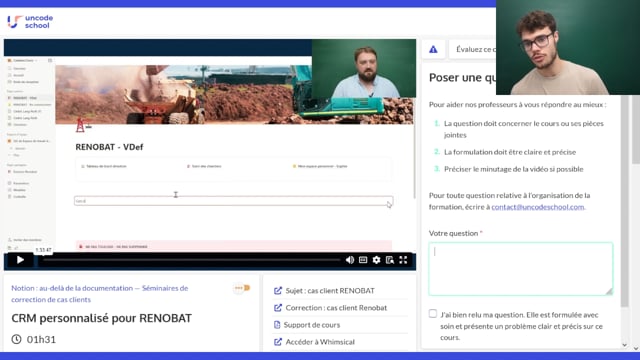Screen dimensions: 640x360
Task: Select 'RENOBAT - VDef' in Notion sidebar
Action: click(x=24, y=98)
